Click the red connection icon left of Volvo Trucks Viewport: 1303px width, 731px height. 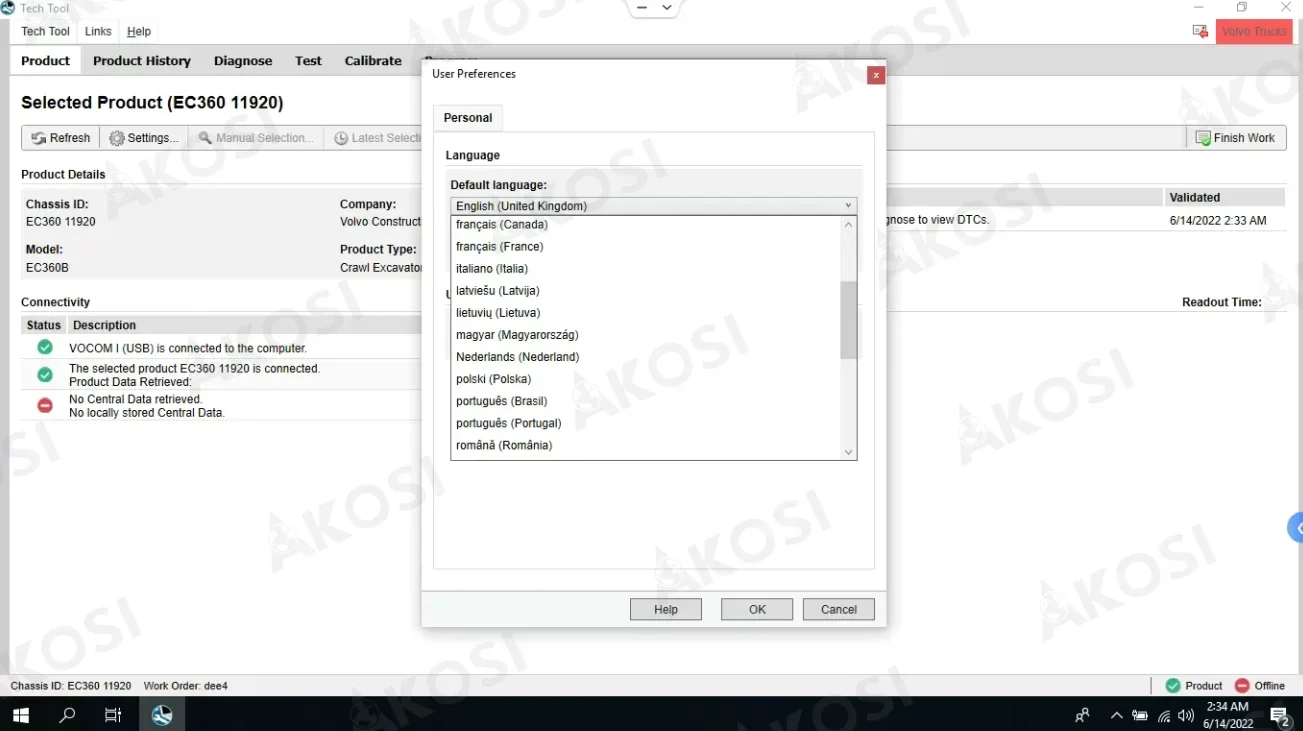[x=1200, y=32]
